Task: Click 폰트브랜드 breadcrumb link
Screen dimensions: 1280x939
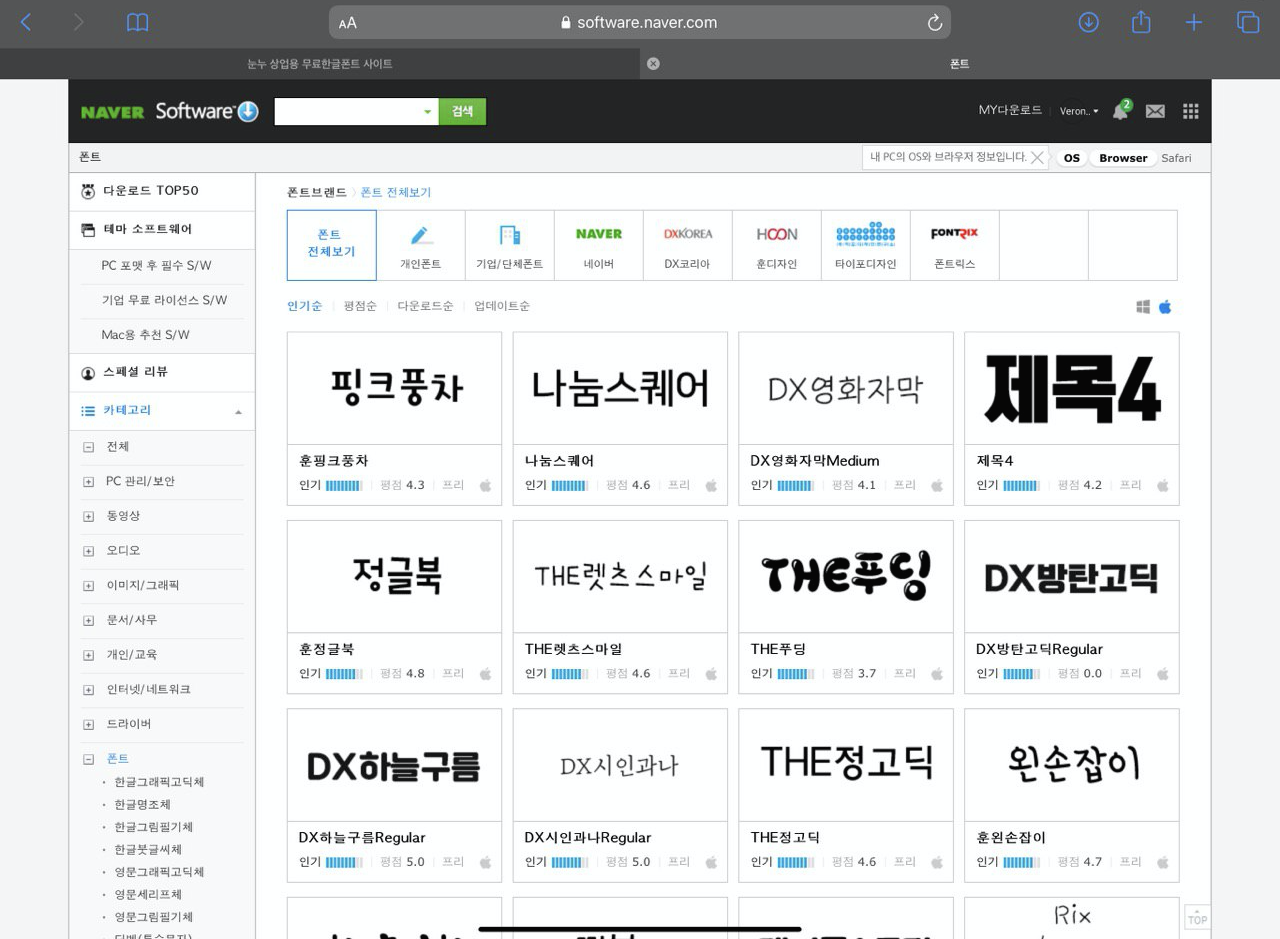Action: (x=317, y=192)
